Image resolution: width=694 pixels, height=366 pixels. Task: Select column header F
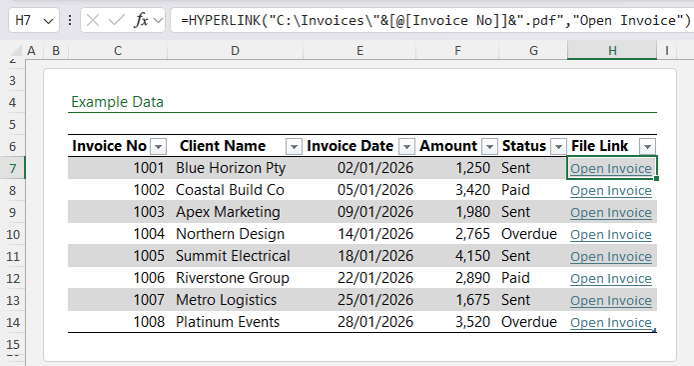458,51
